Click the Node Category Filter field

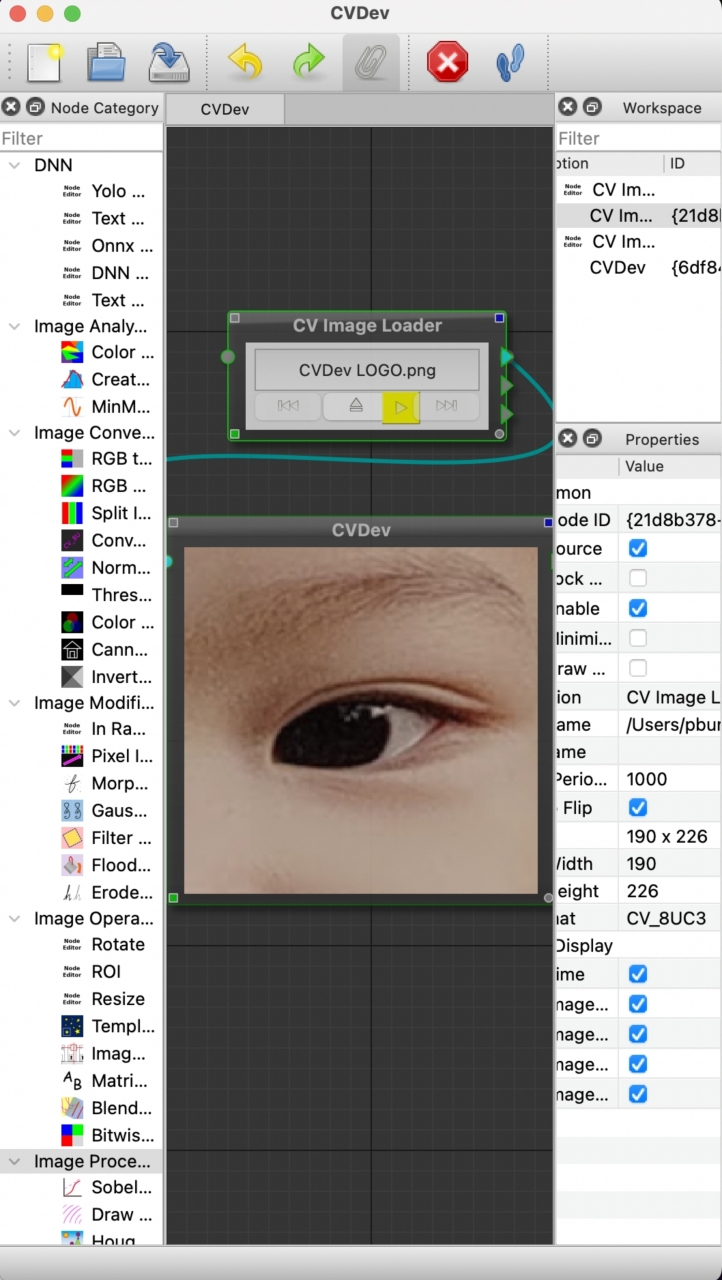click(x=81, y=138)
